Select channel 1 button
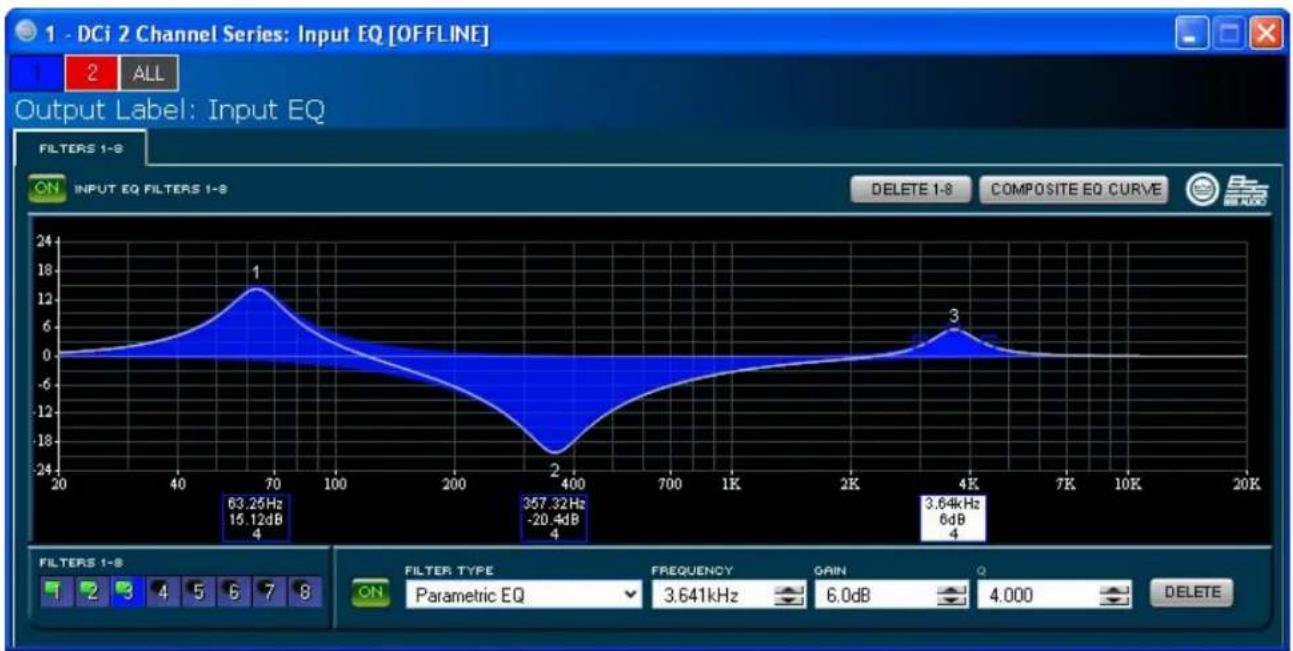The height and width of the screenshot is (651, 1293). (x=40, y=73)
